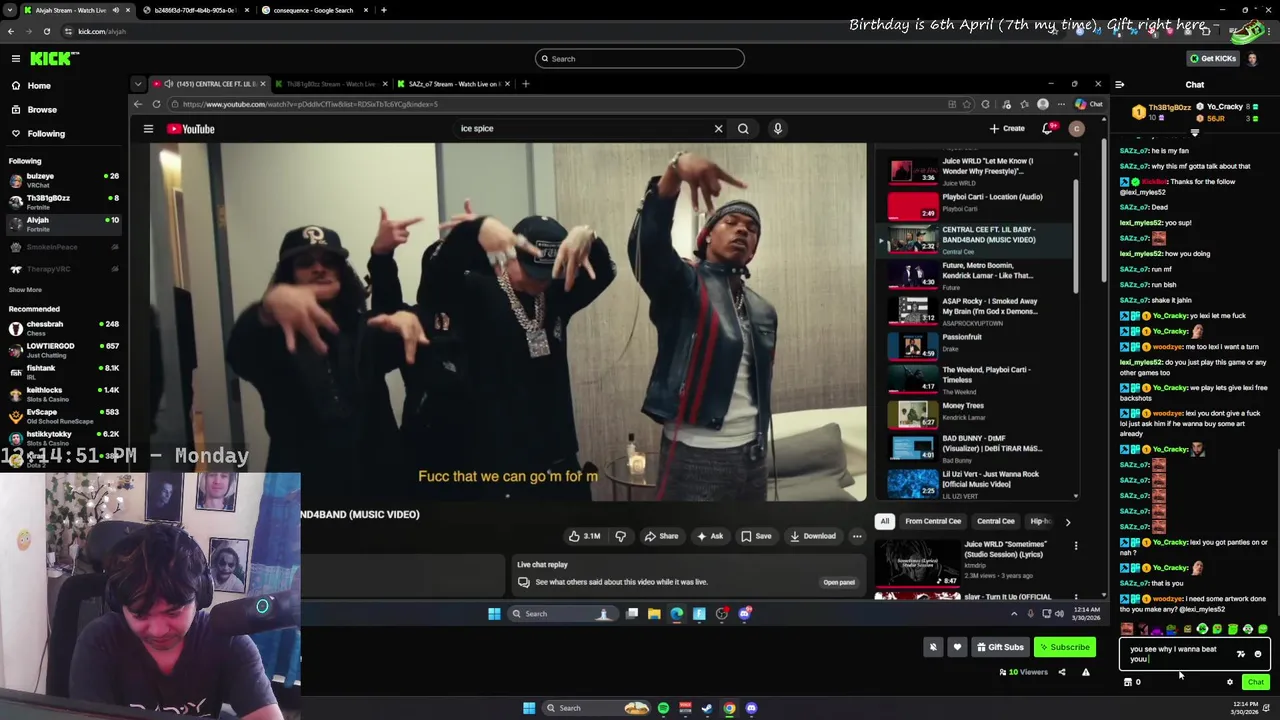The width and height of the screenshot is (1280, 720).
Task: Like the video with 3.1M thumbs up
Action: pos(585,537)
